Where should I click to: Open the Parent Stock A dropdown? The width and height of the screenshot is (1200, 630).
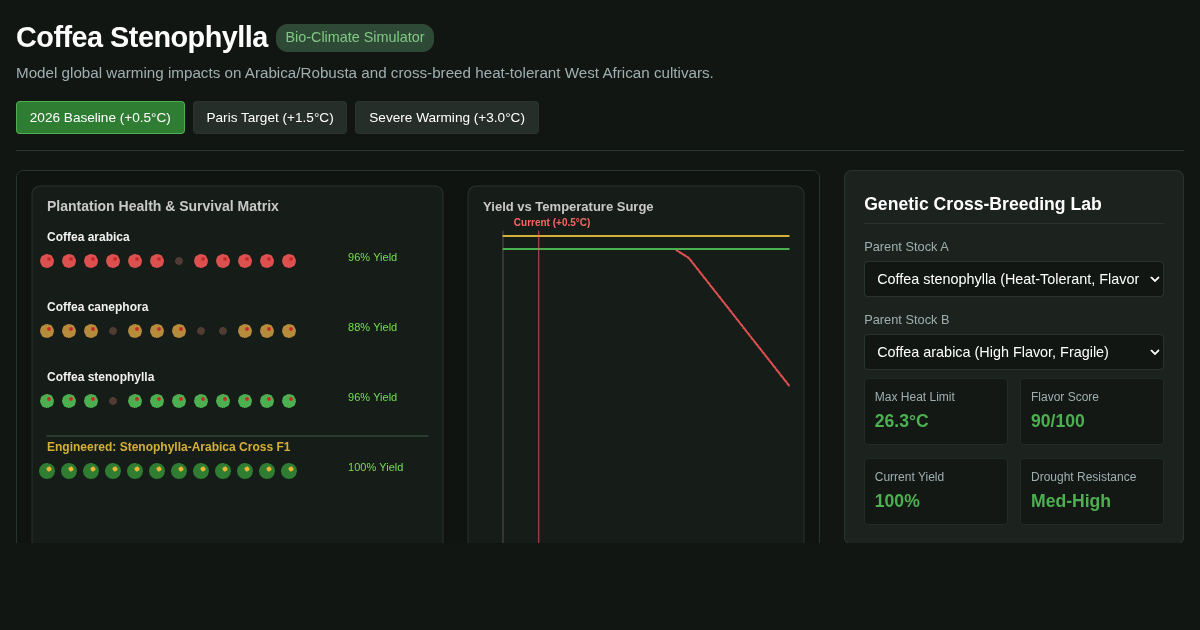coord(1014,279)
